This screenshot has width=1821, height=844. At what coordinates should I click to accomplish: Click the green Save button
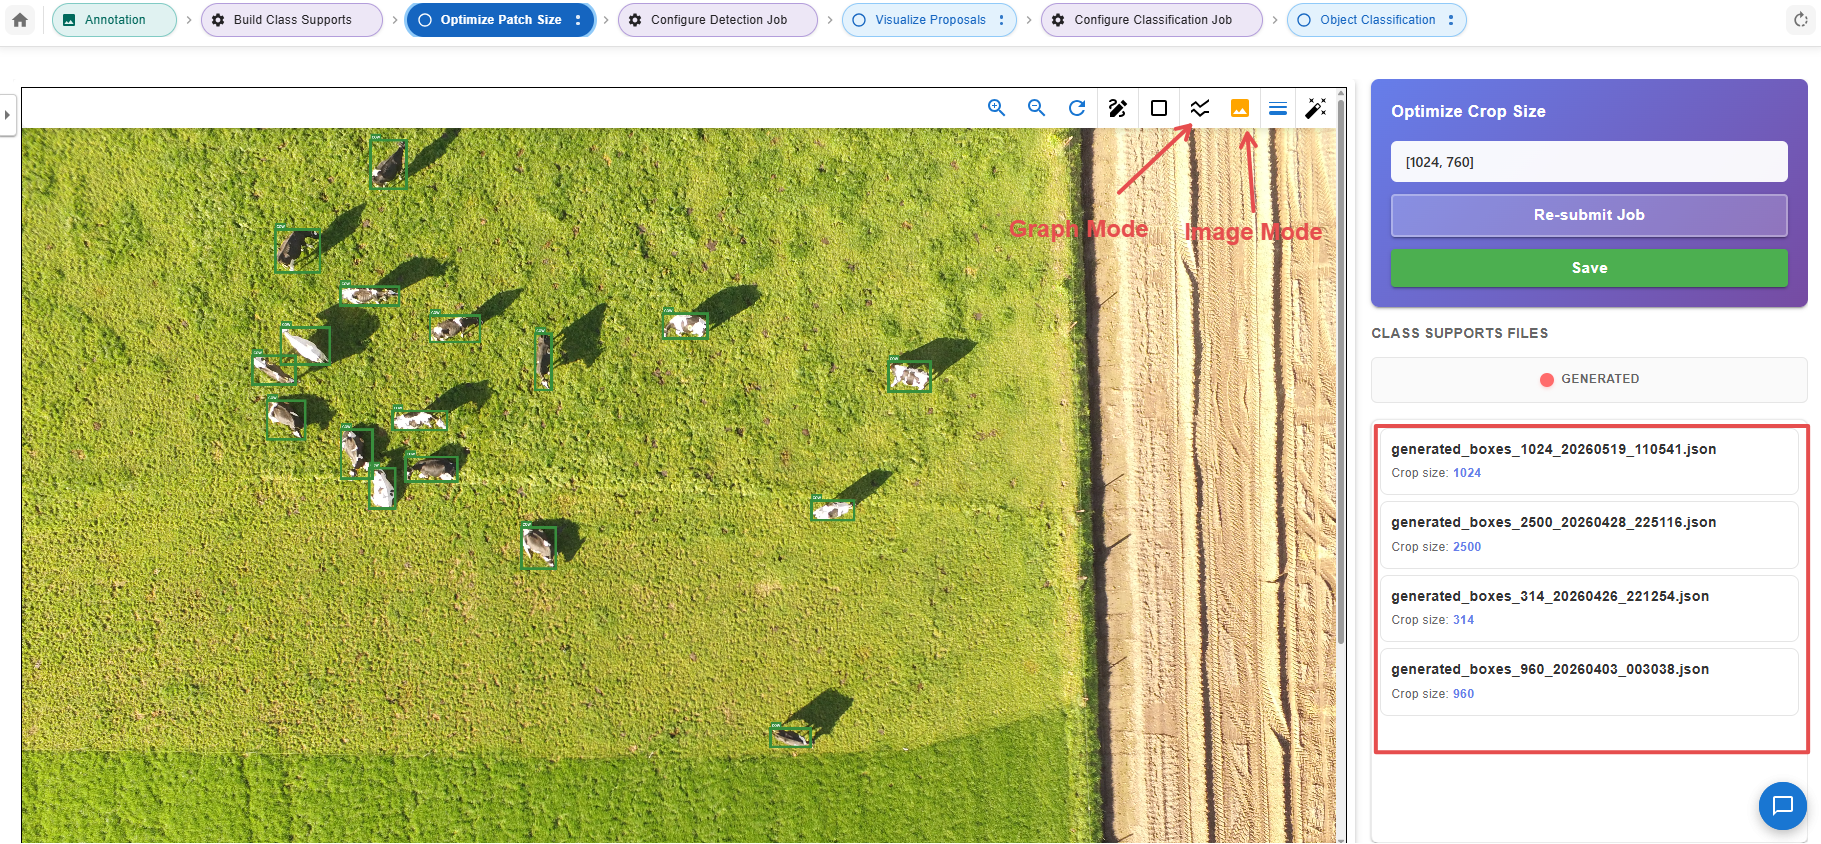pos(1589,268)
